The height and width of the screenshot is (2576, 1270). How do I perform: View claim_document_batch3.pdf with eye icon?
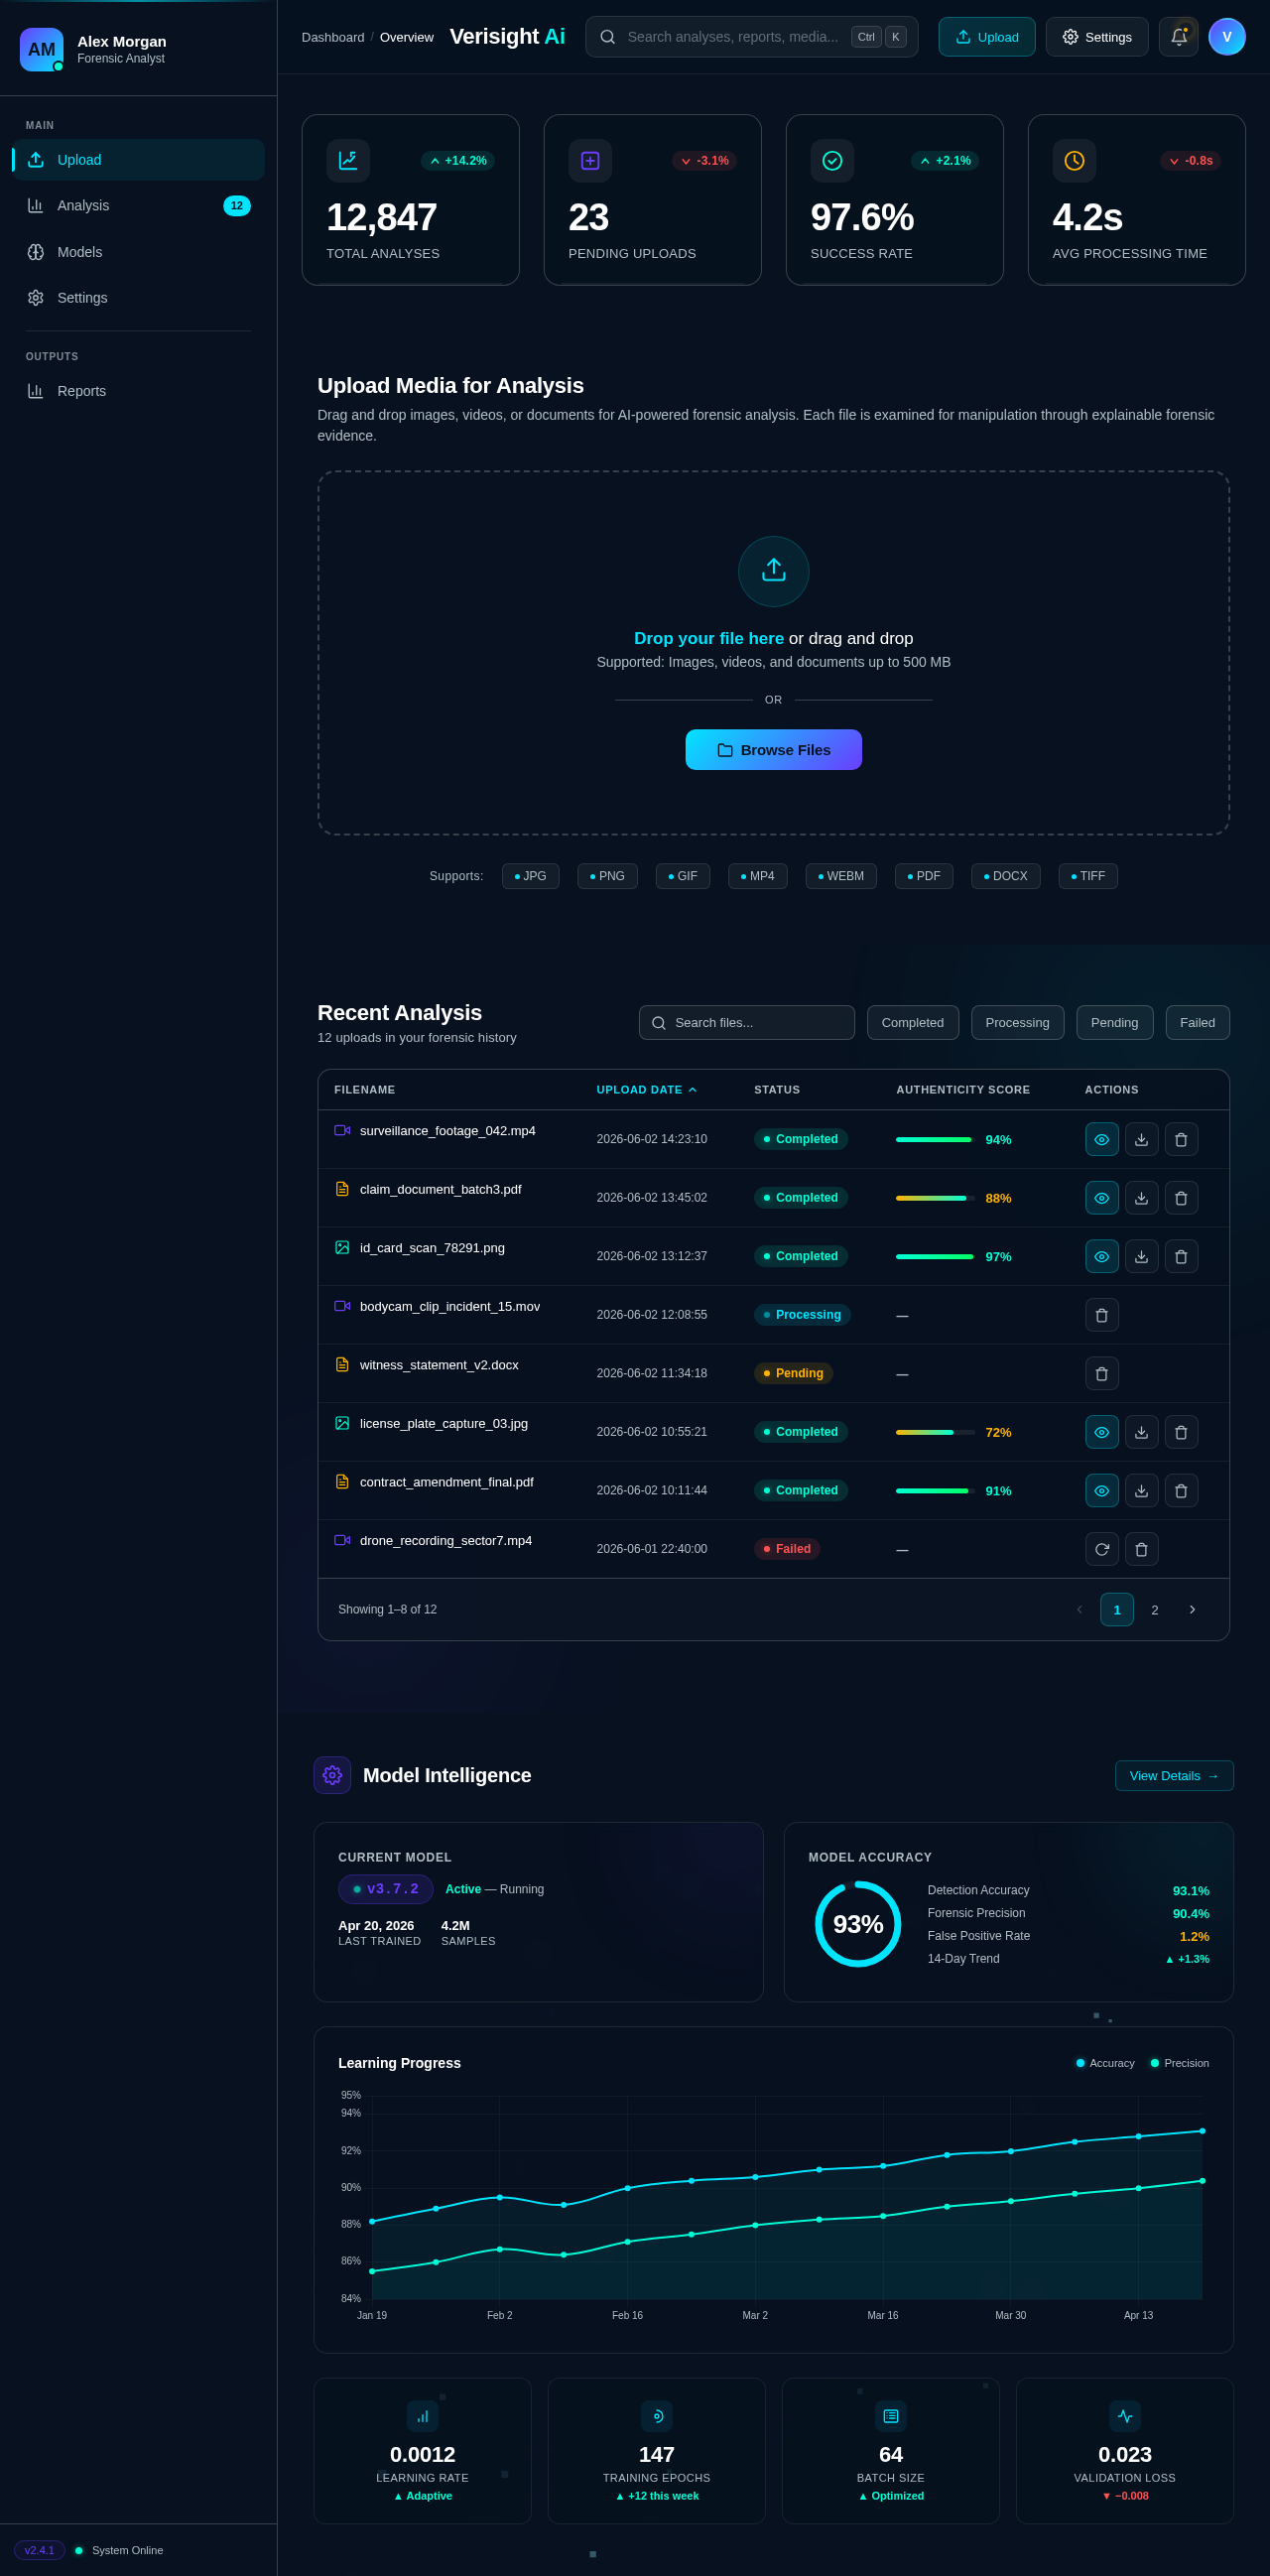1101,1198
